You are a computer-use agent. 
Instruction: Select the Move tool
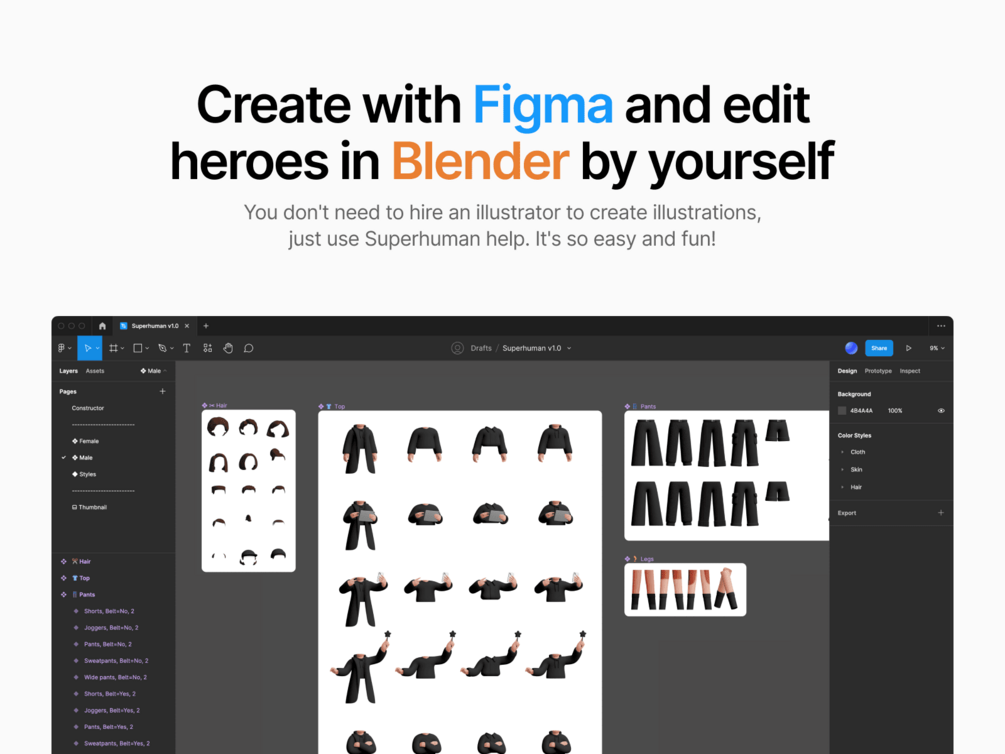coord(88,348)
